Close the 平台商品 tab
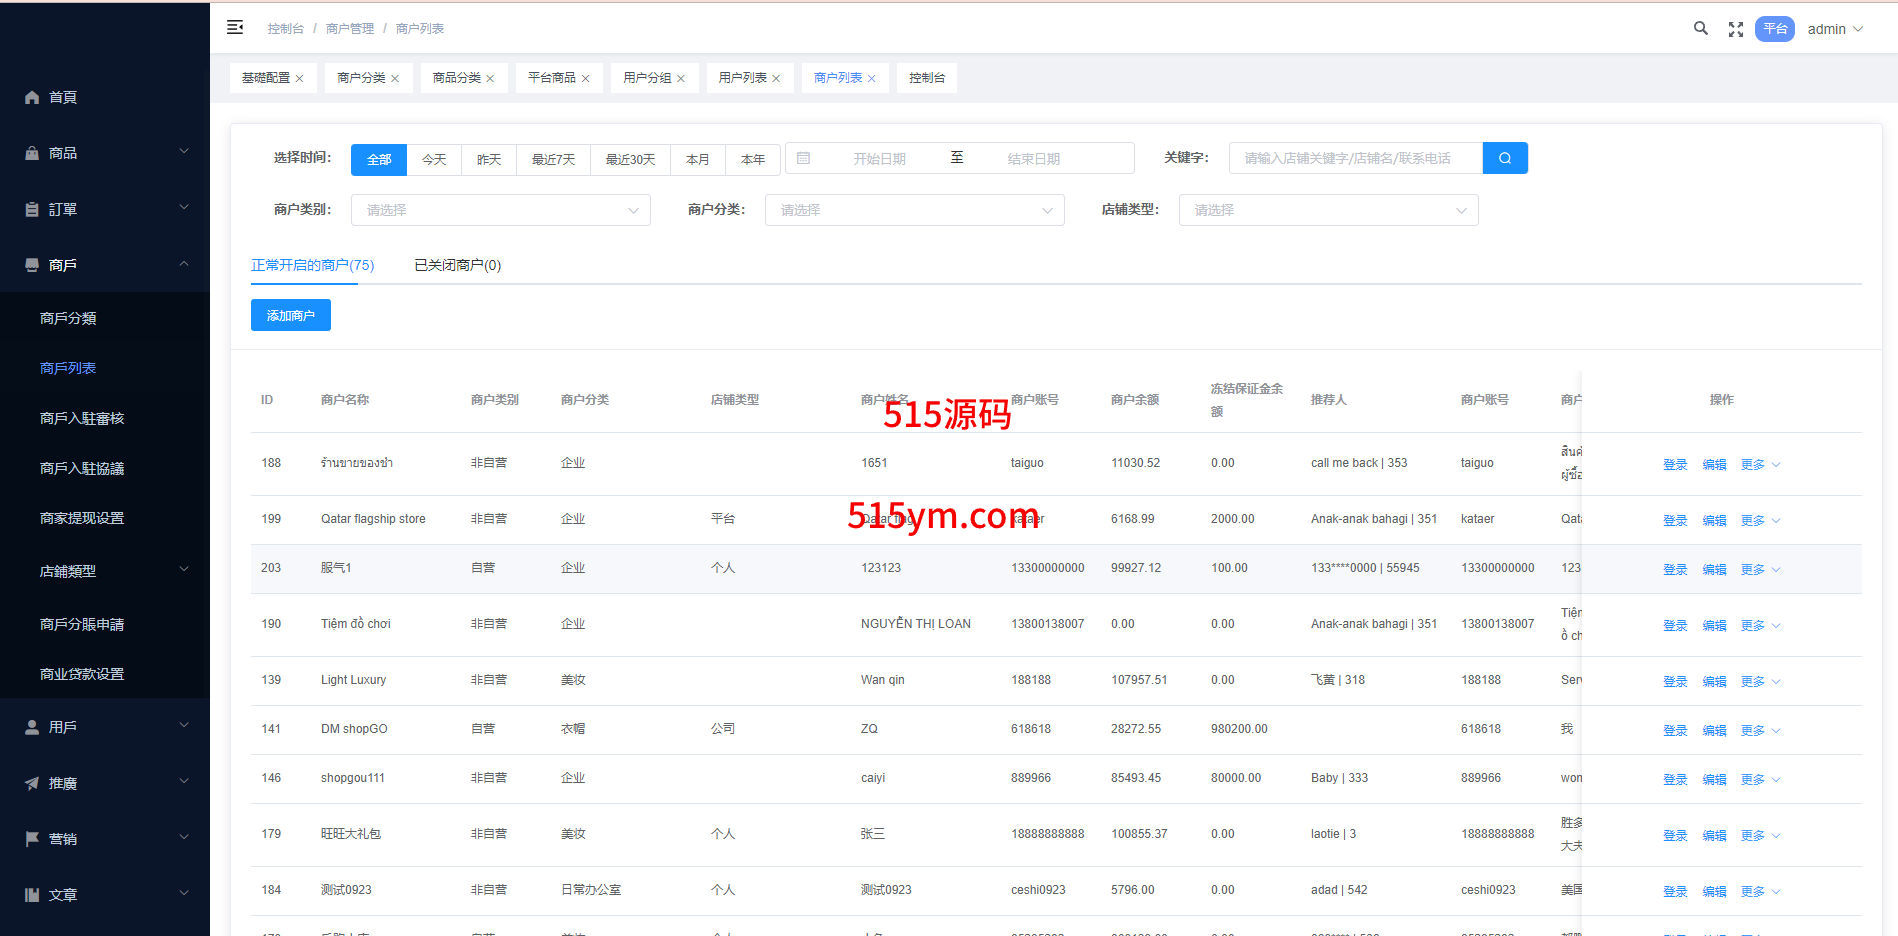The image size is (1898, 936). click(585, 79)
